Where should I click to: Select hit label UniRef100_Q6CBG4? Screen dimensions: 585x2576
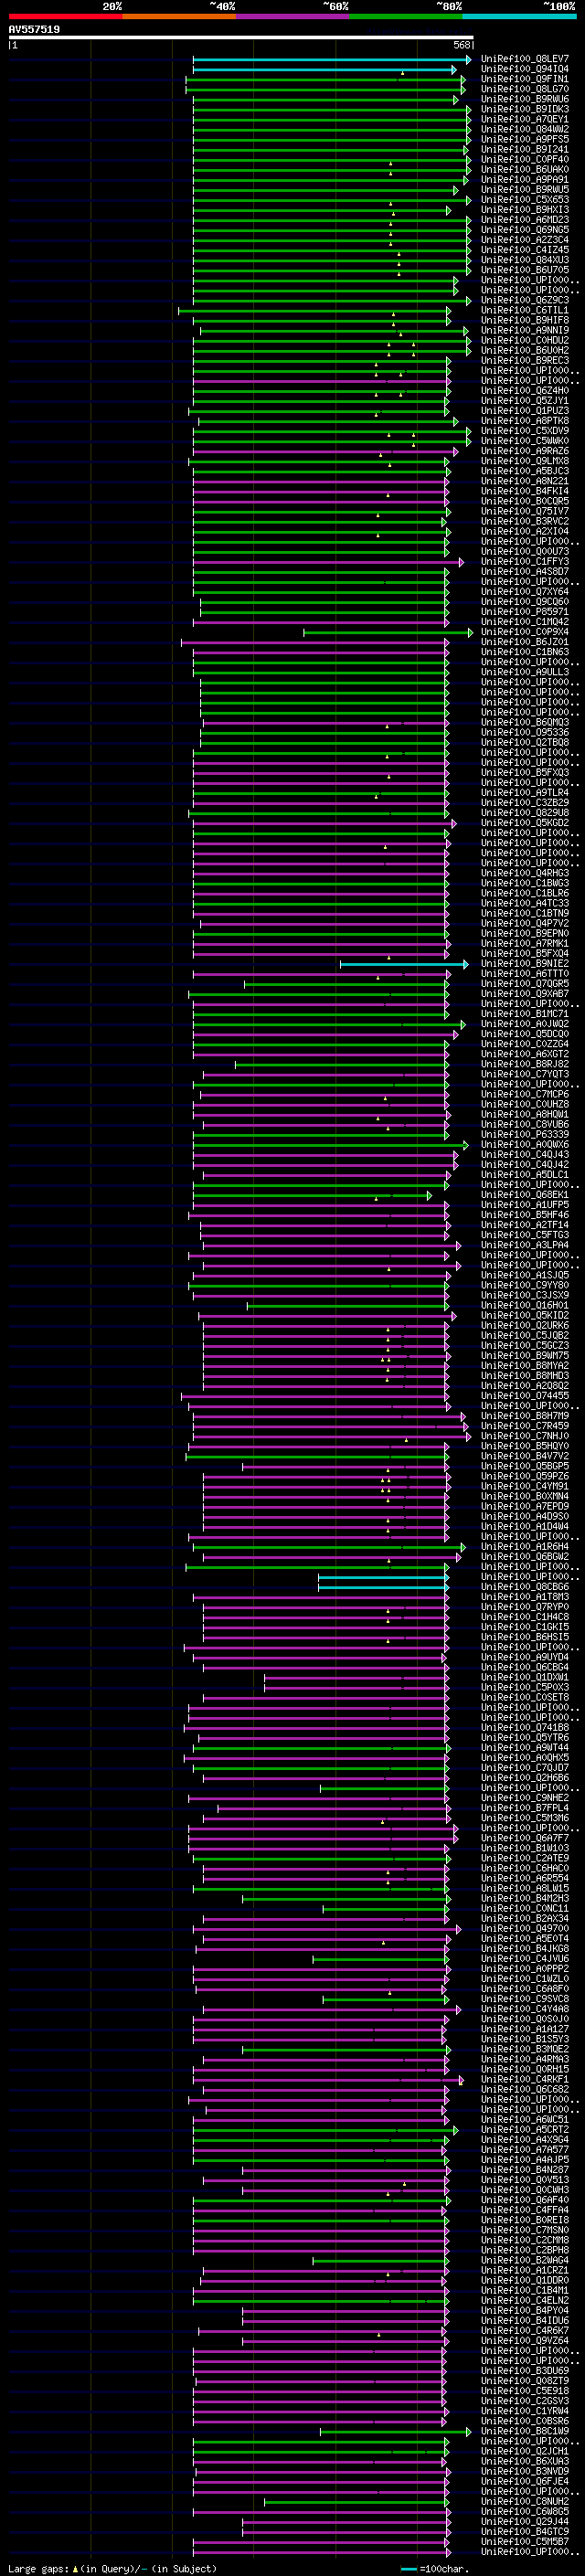pos(524,1668)
